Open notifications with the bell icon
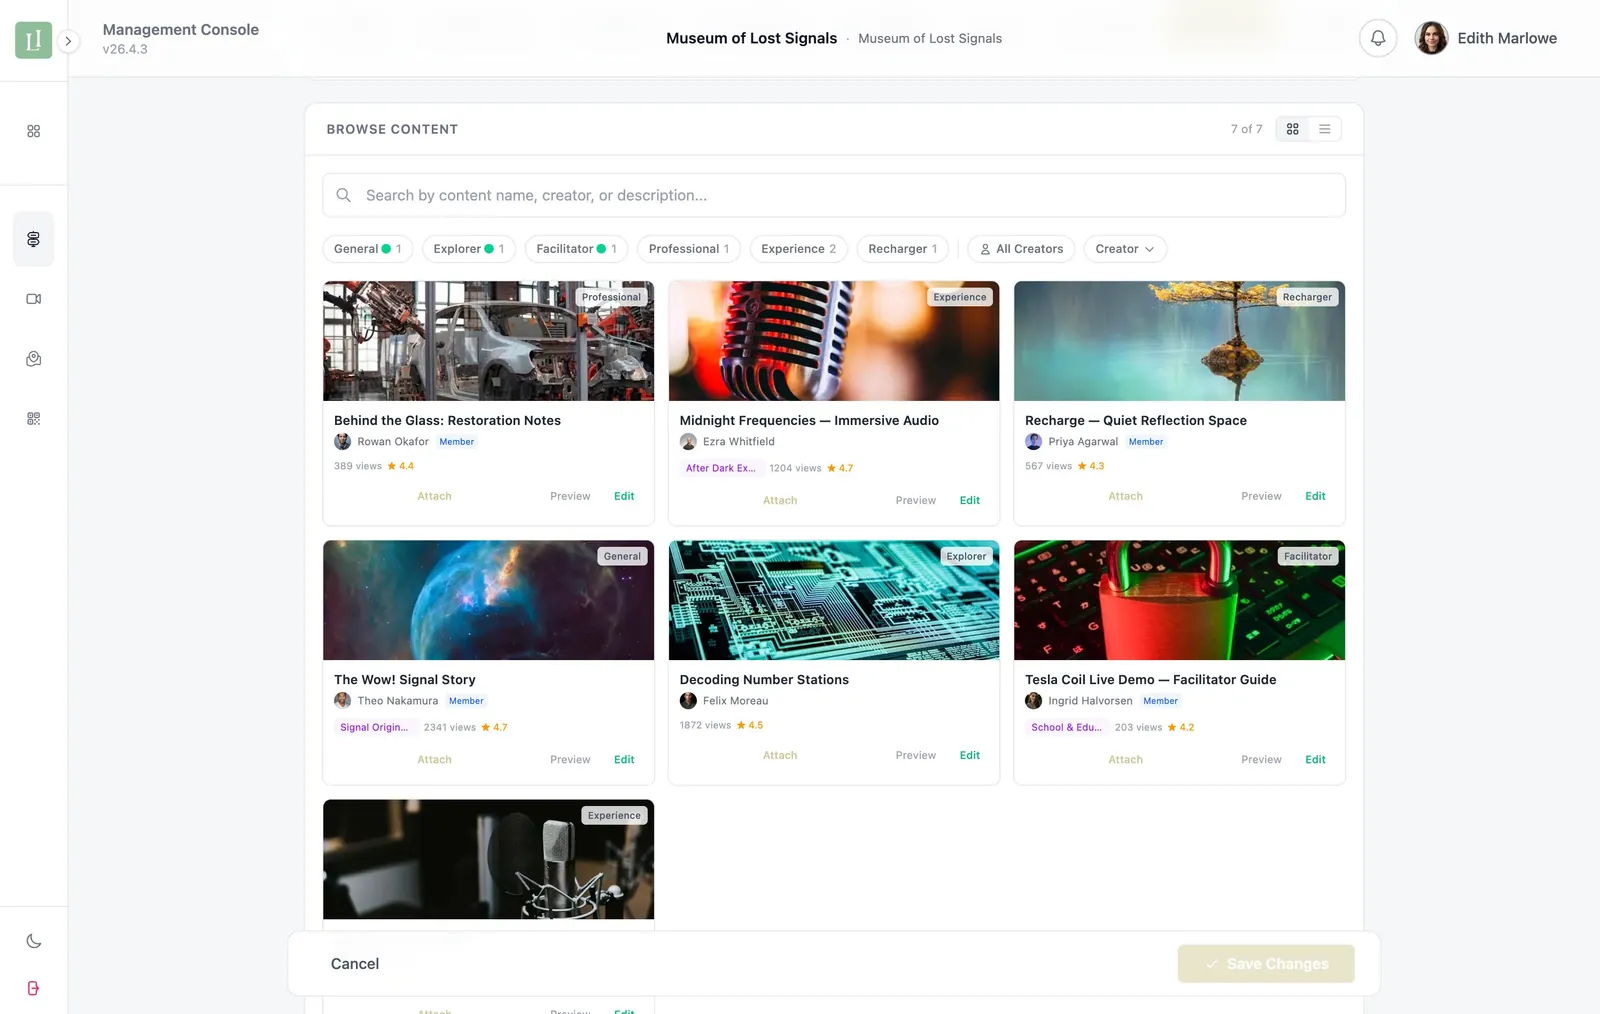 (1378, 38)
